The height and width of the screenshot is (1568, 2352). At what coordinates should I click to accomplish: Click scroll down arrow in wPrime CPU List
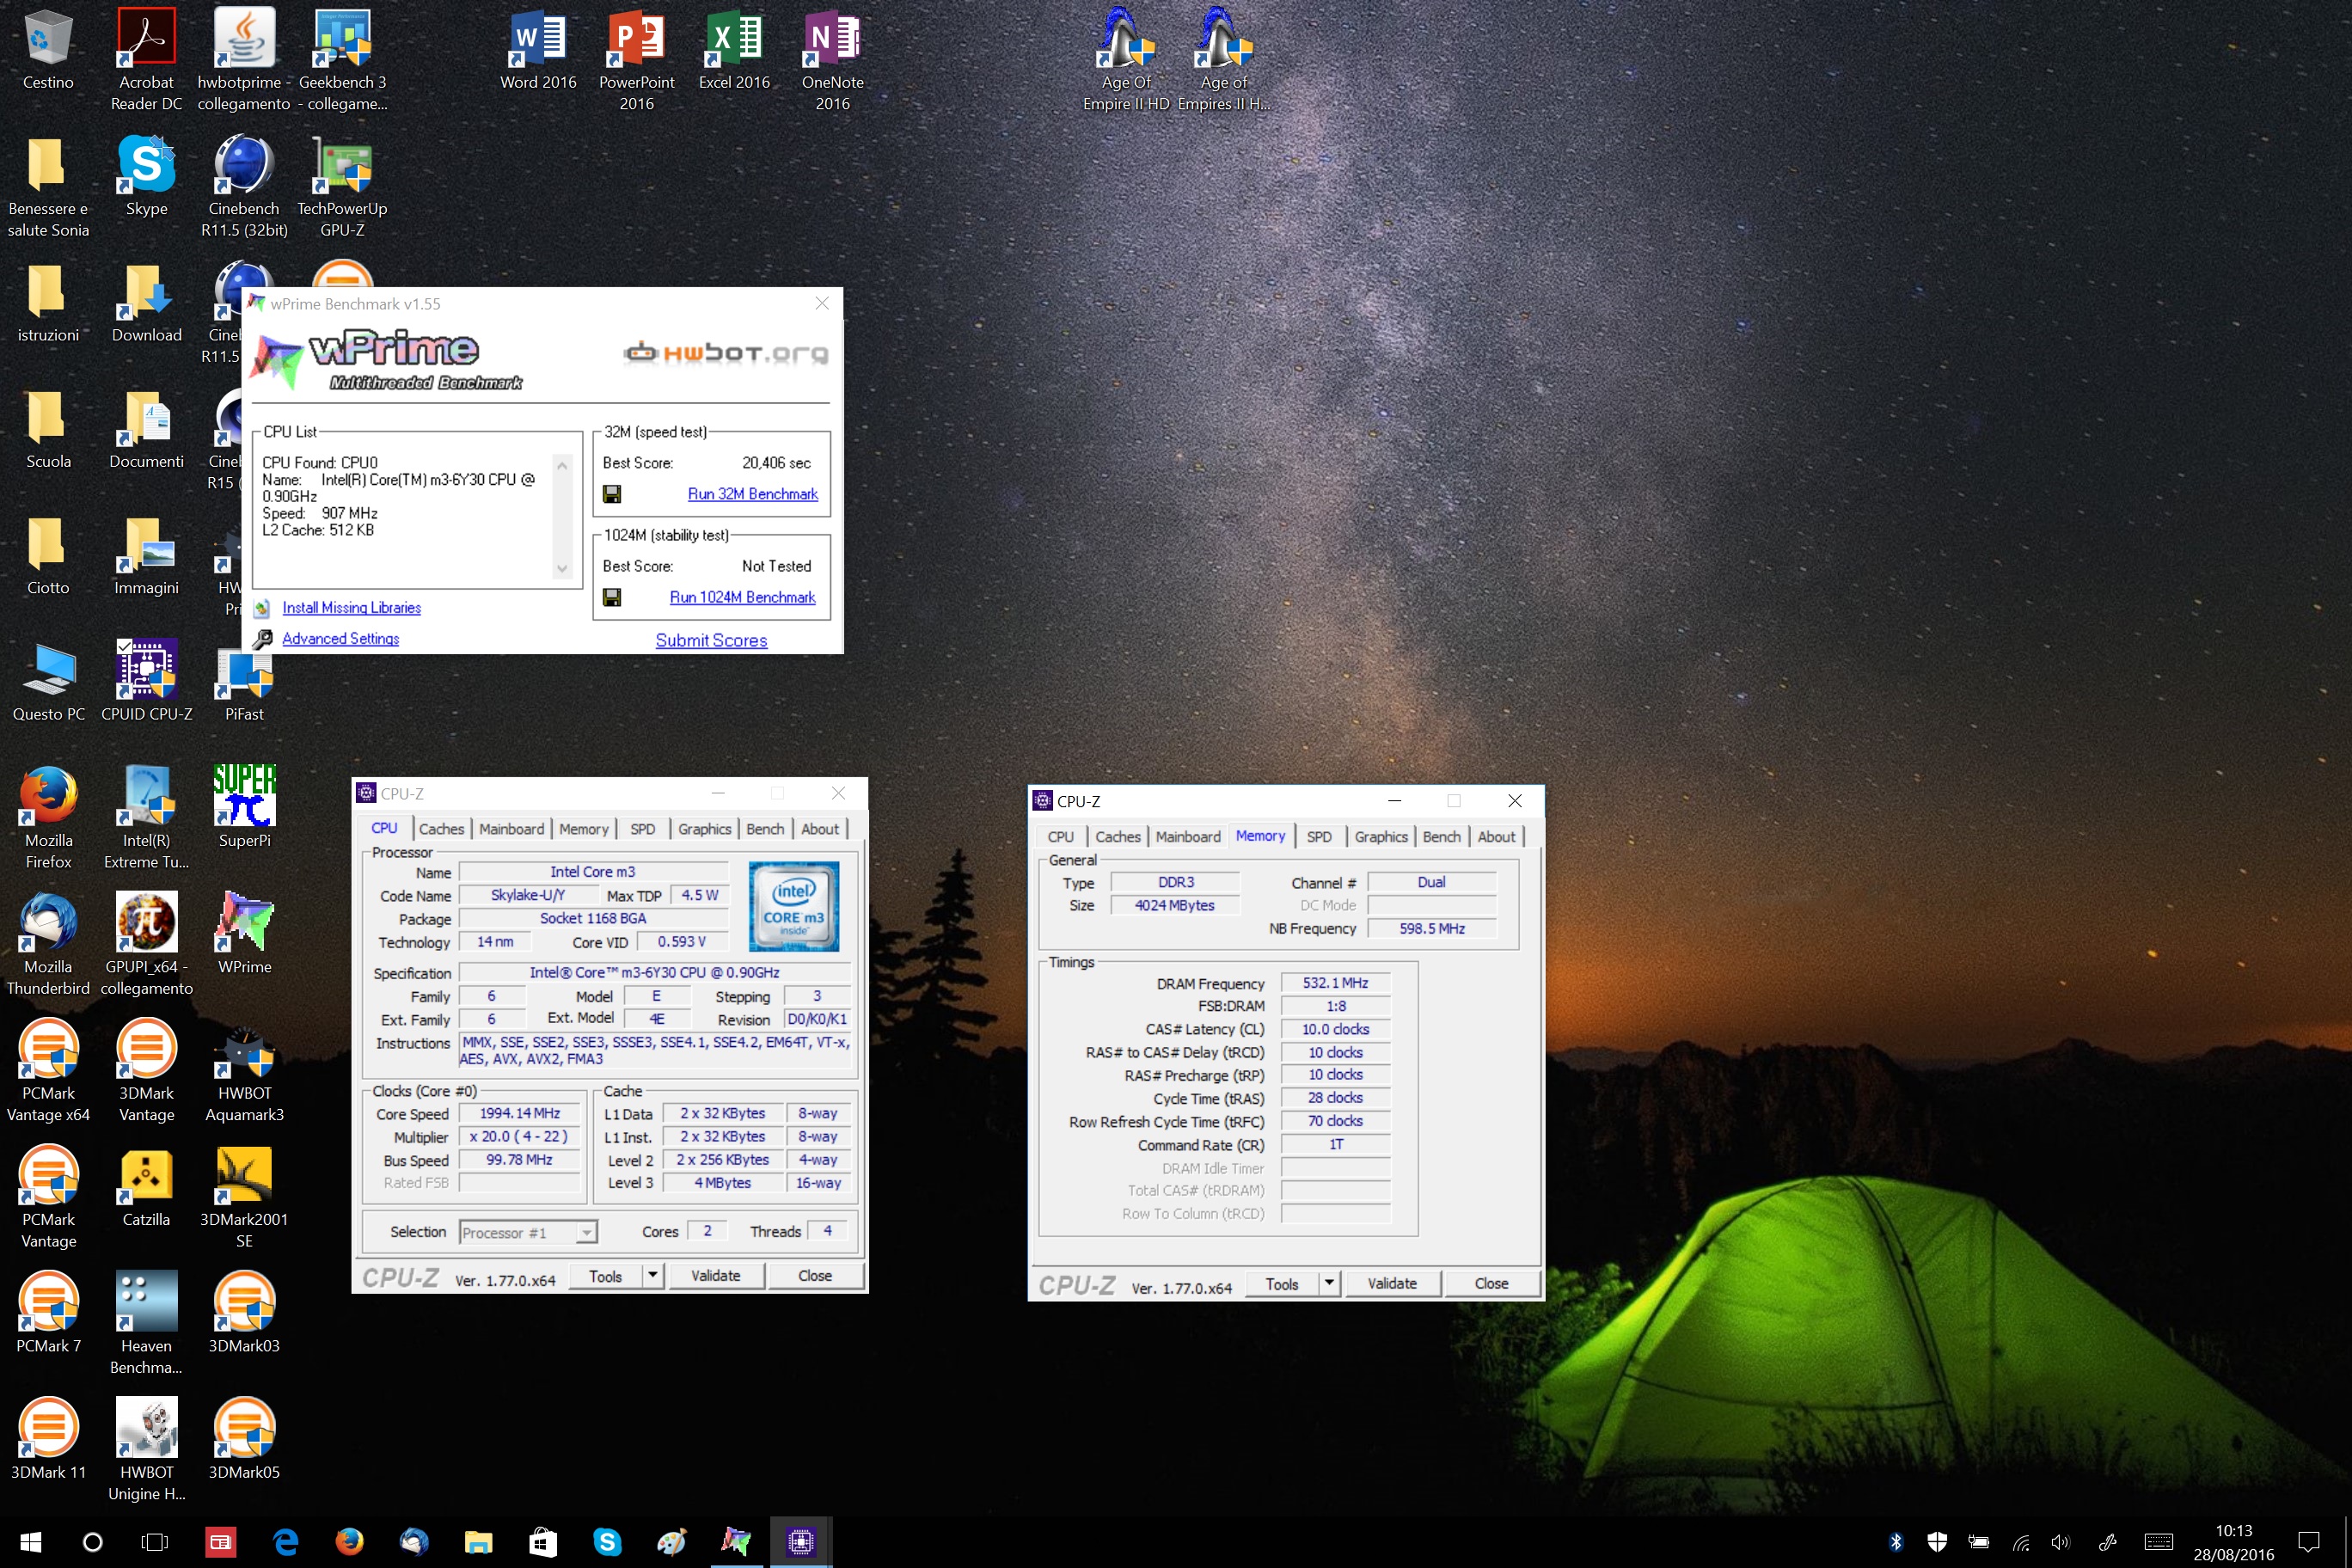[562, 569]
